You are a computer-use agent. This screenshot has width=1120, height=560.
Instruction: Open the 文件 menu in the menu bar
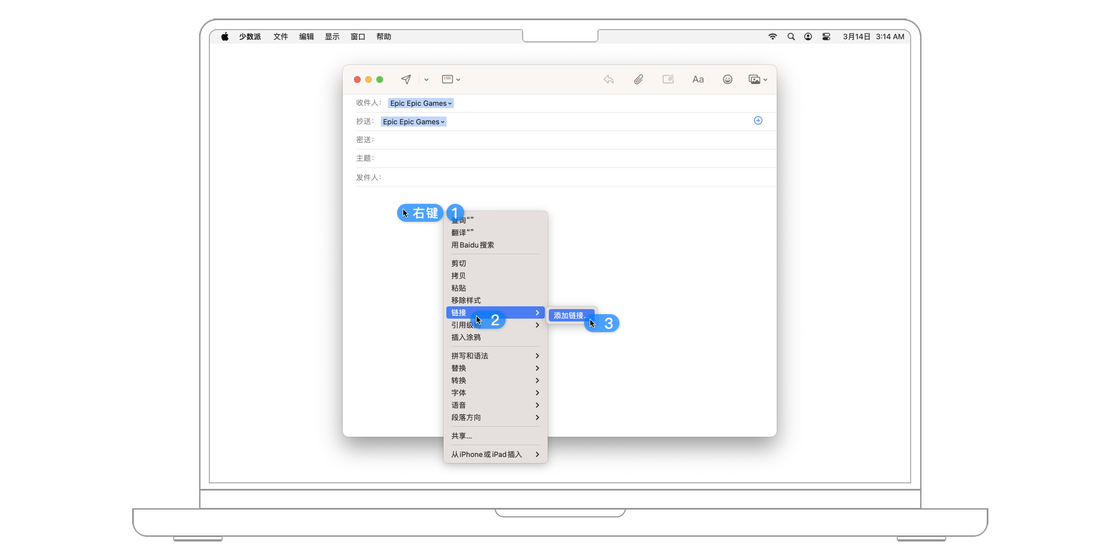pos(281,36)
